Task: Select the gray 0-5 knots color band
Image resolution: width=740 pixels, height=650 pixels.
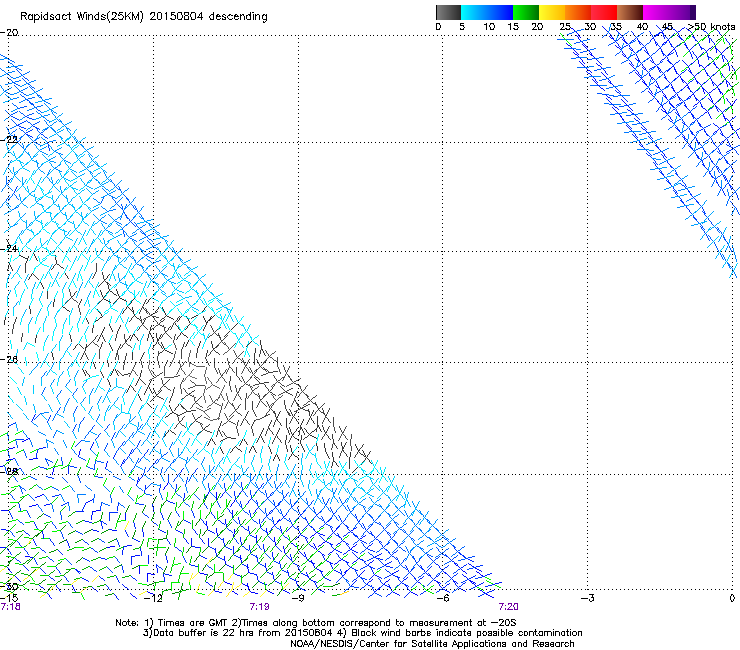Action: pos(448,12)
